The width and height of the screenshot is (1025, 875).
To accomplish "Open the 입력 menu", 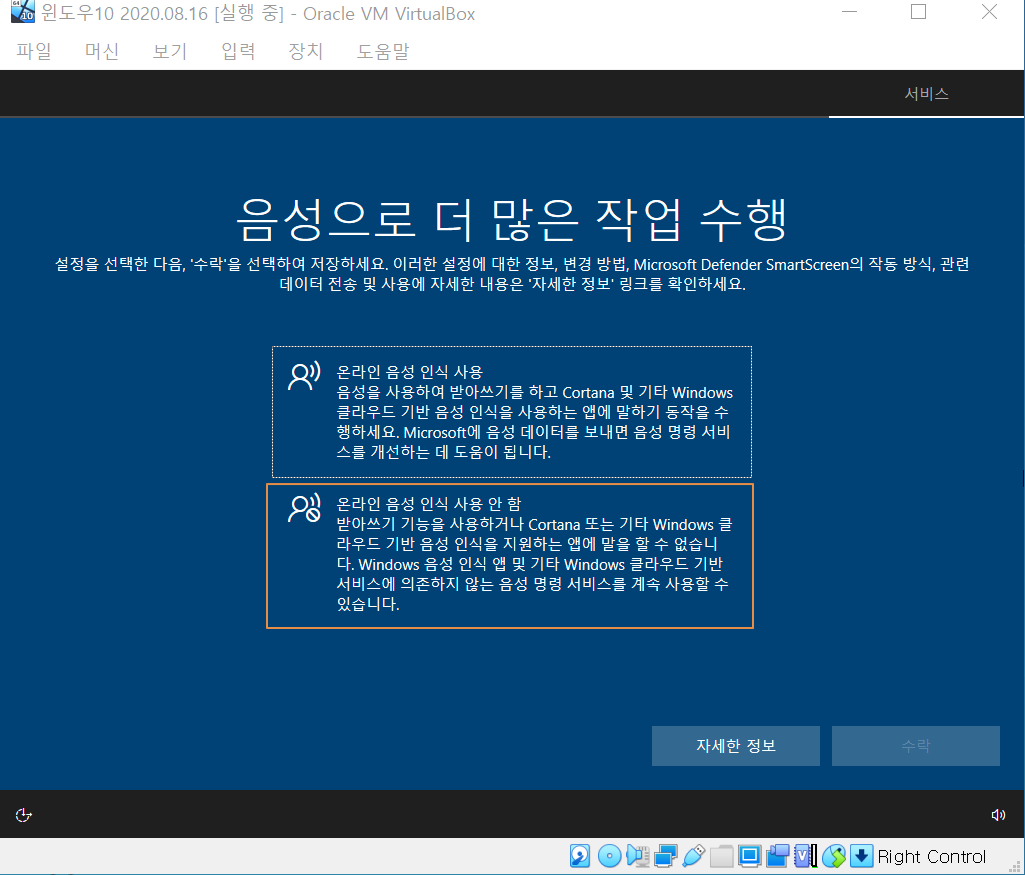I will point(238,51).
